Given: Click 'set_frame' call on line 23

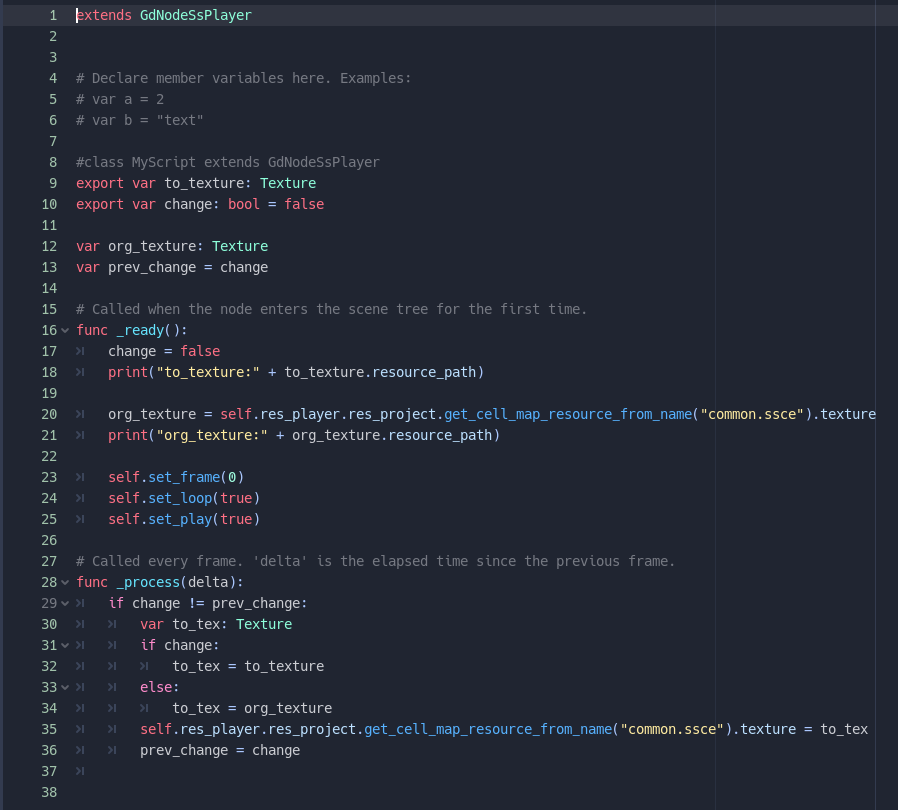Looking at the screenshot, I should pyautogui.click(x=184, y=477).
